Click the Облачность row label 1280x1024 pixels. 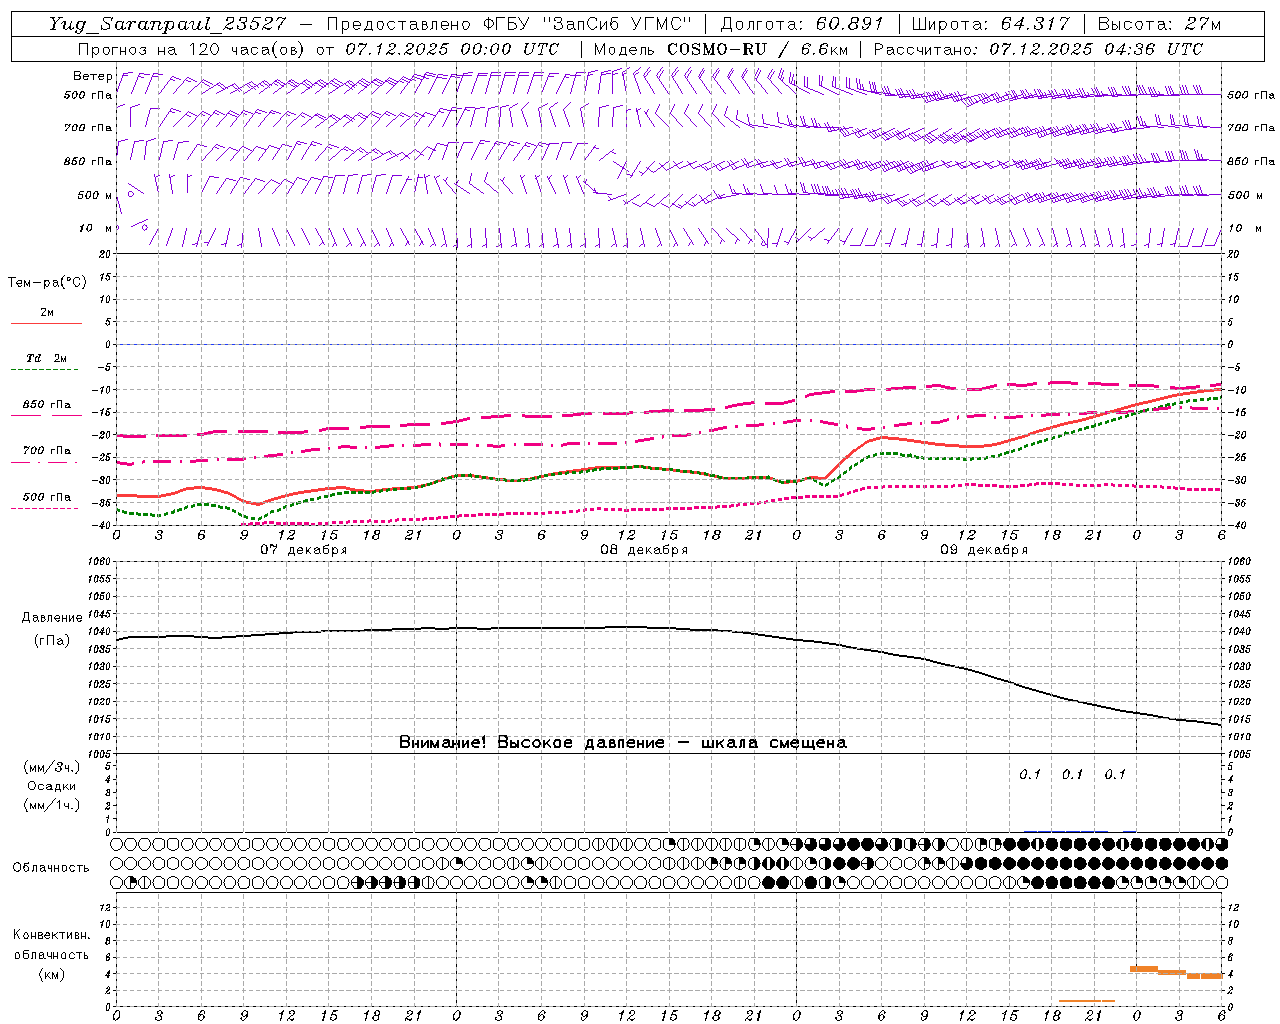pyautogui.click(x=51, y=868)
